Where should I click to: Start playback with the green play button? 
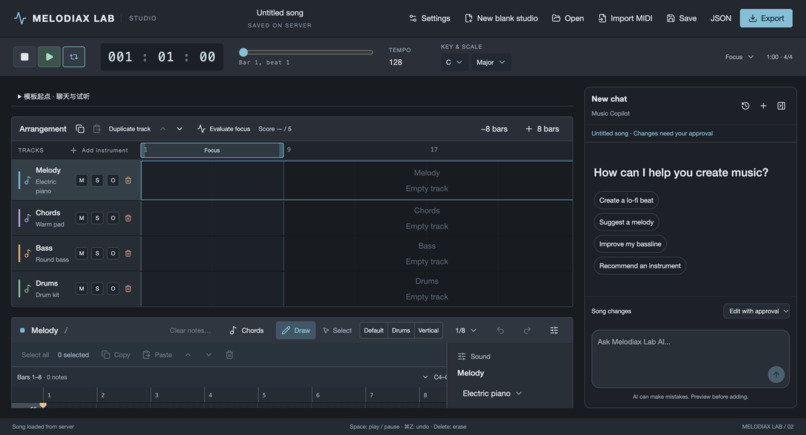coord(49,57)
